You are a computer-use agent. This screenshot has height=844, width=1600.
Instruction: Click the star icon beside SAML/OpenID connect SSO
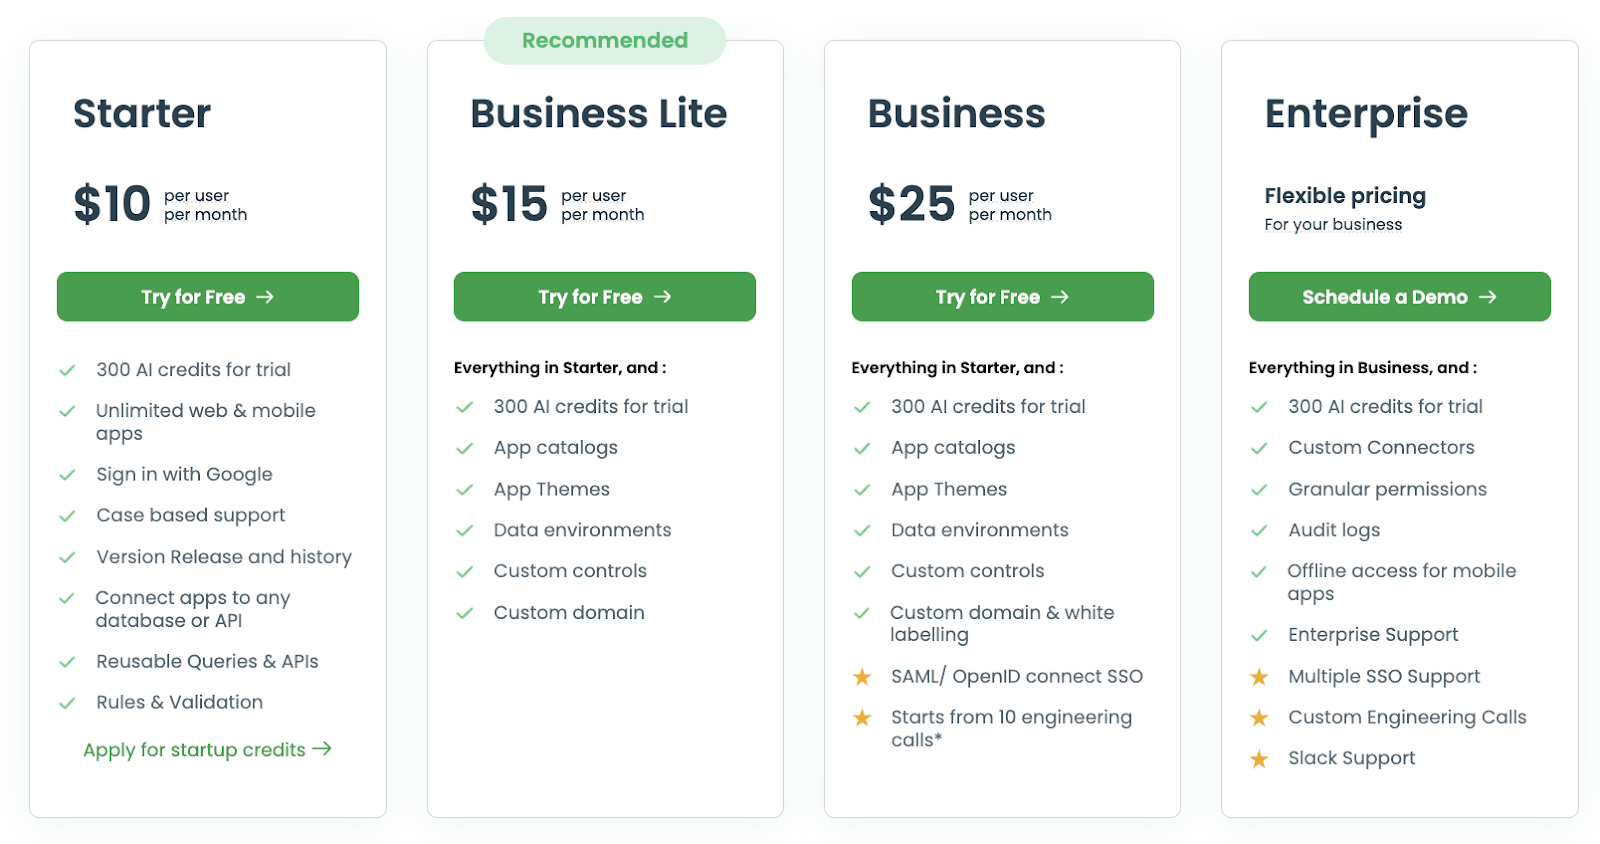click(862, 677)
